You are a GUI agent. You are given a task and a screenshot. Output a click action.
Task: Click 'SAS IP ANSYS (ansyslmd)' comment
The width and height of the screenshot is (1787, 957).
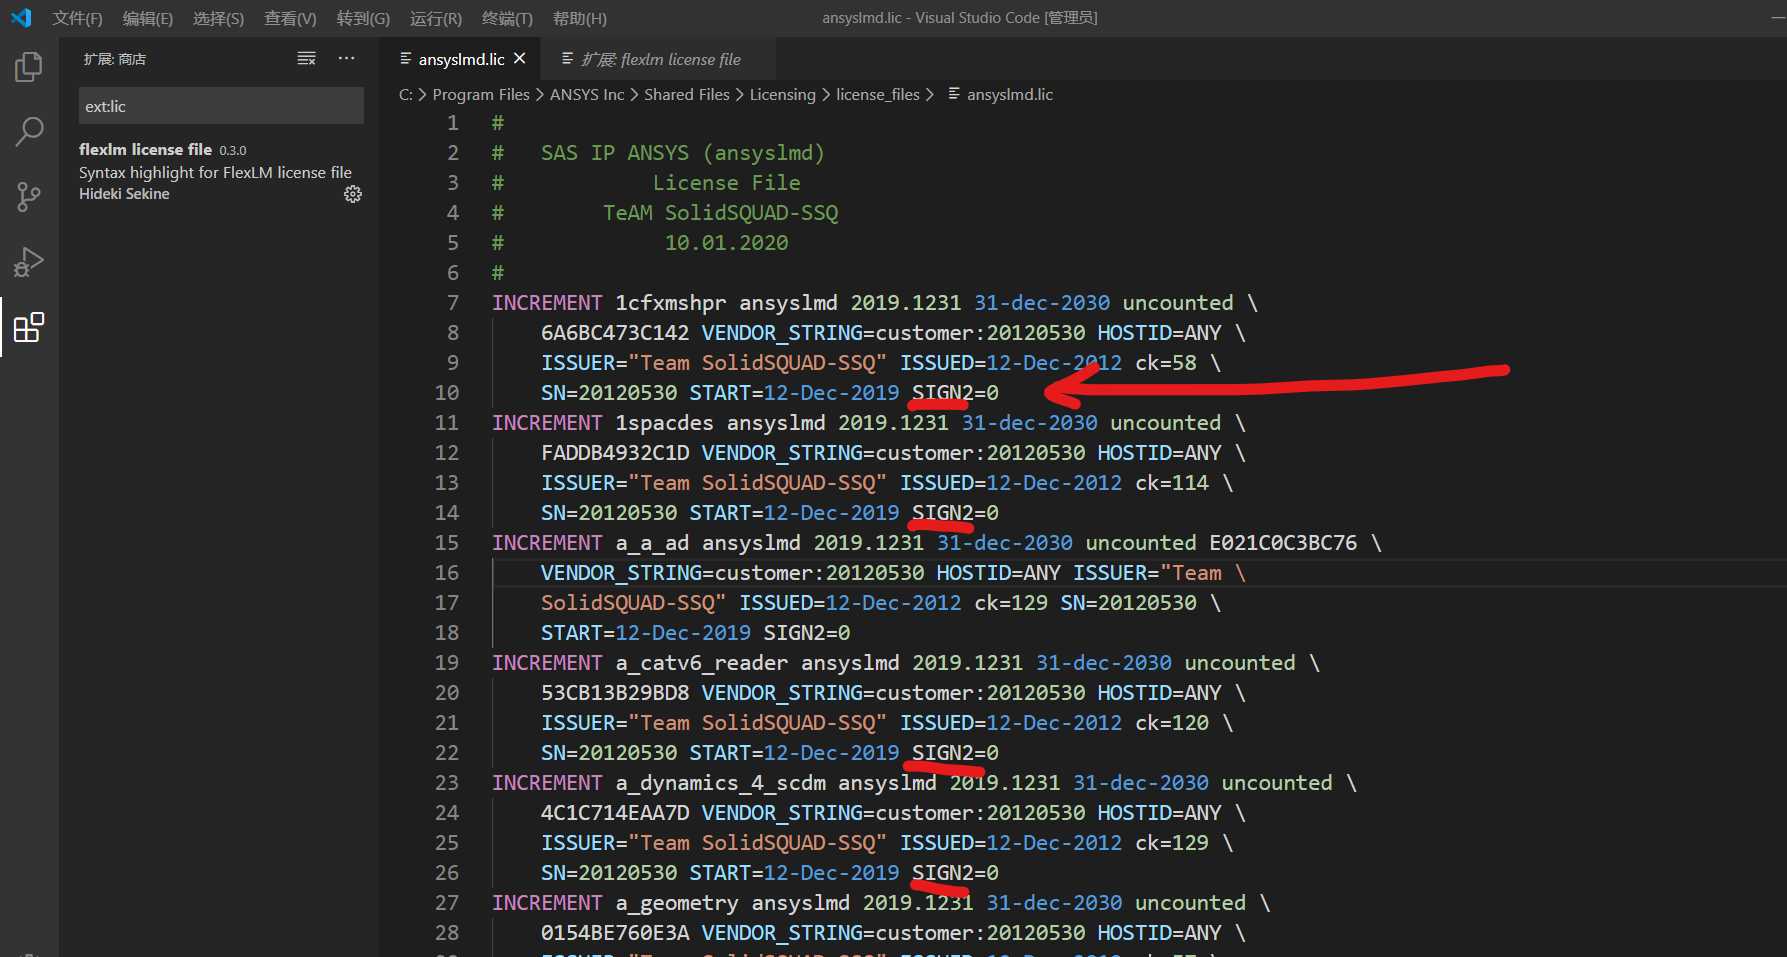pyautogui.click(x=683, y=153)
